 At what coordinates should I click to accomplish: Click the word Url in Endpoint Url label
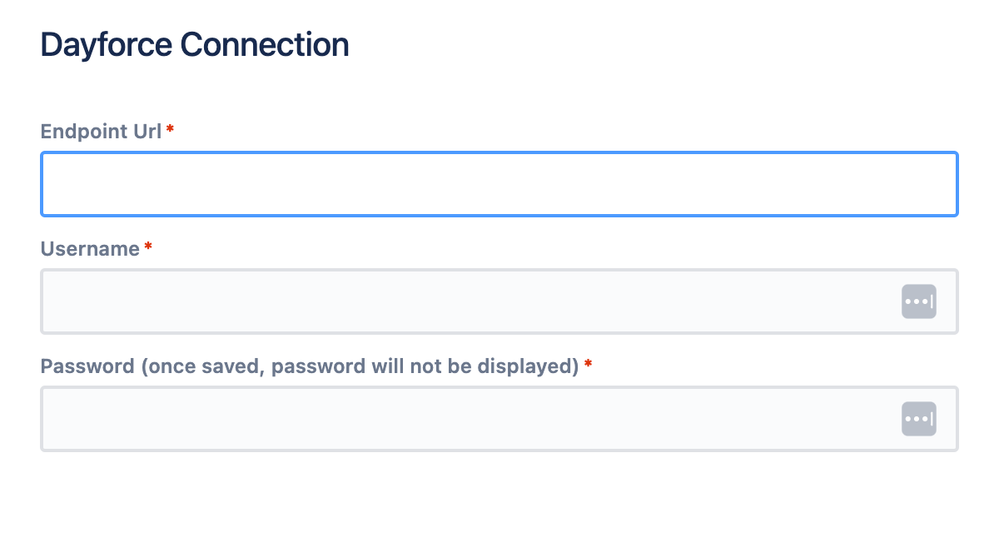point(147,131)
